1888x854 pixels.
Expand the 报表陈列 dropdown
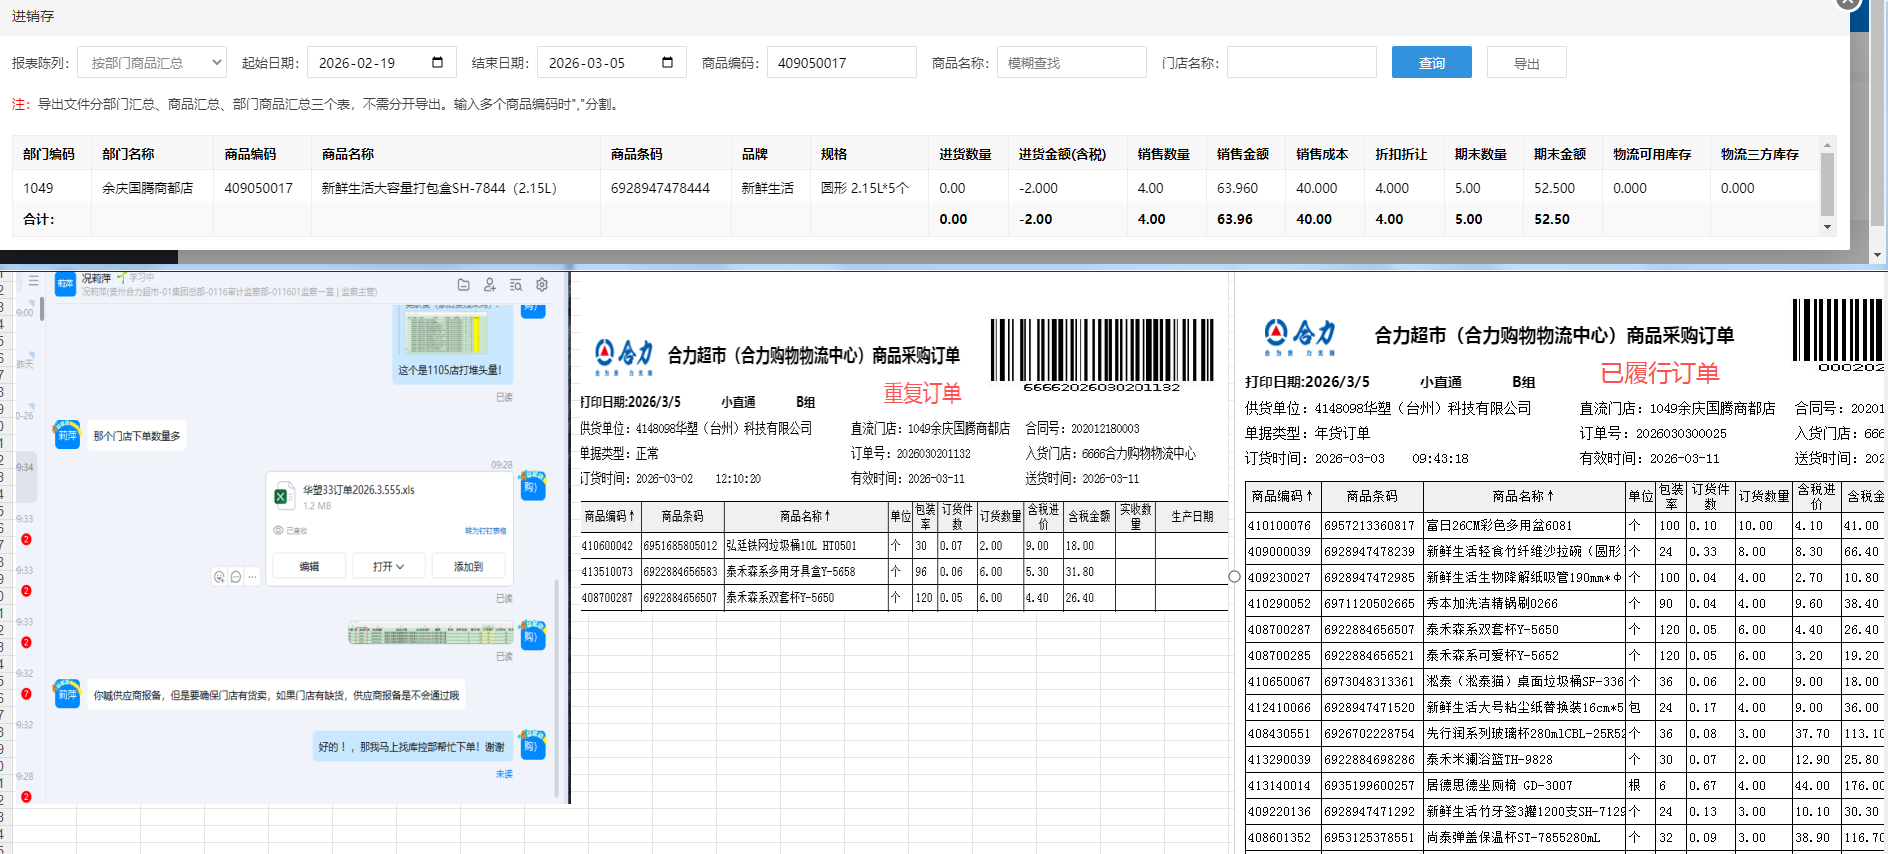pyautogui.click(x=152, y=63)
